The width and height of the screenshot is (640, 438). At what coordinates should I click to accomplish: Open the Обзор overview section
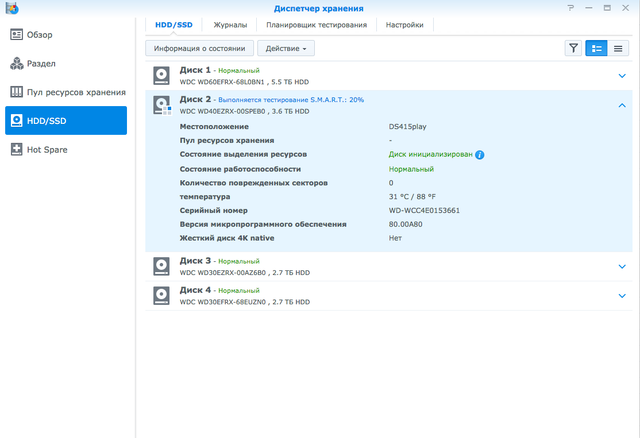[66, 35]
